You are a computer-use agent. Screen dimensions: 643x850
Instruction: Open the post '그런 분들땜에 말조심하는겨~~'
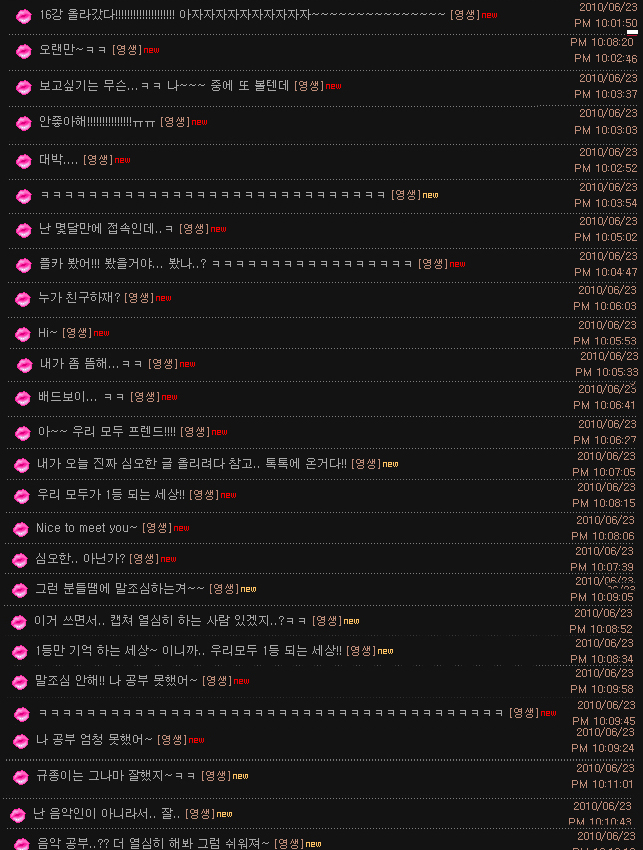tap(120, 588)
